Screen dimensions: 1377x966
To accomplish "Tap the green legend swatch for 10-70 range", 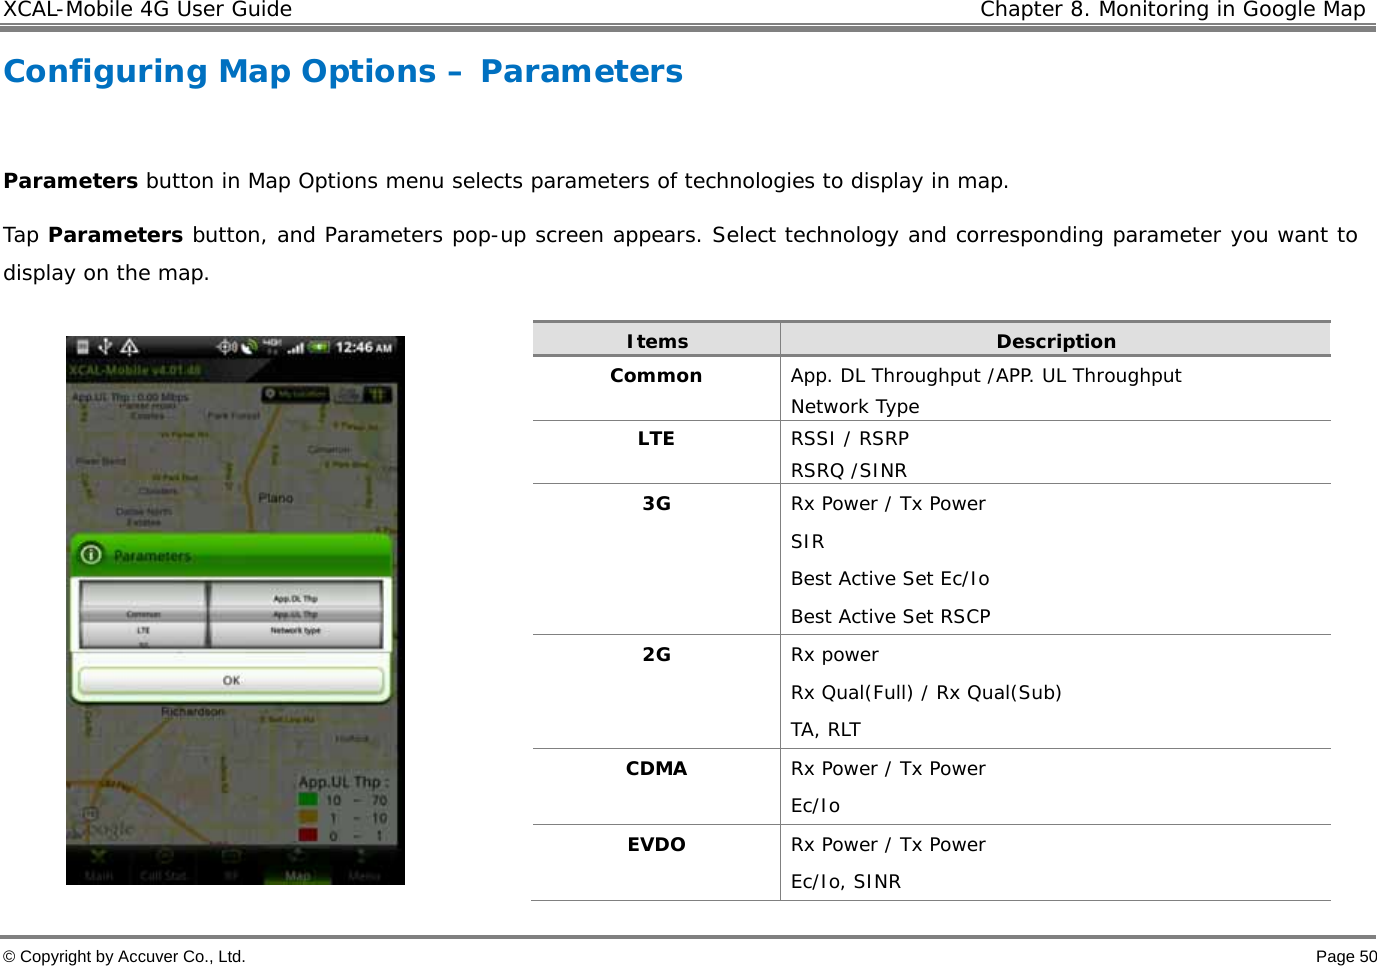I will pyautogui.click(x=310, y=800).
